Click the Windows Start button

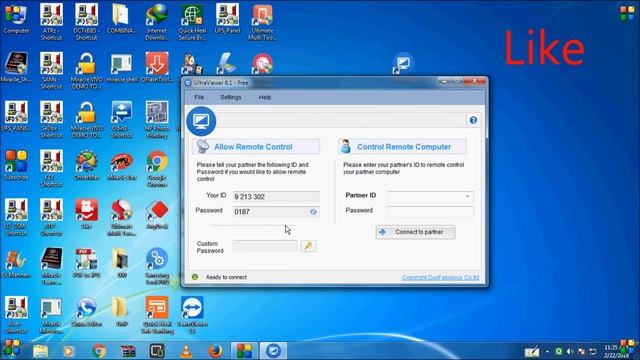point(12,350)
